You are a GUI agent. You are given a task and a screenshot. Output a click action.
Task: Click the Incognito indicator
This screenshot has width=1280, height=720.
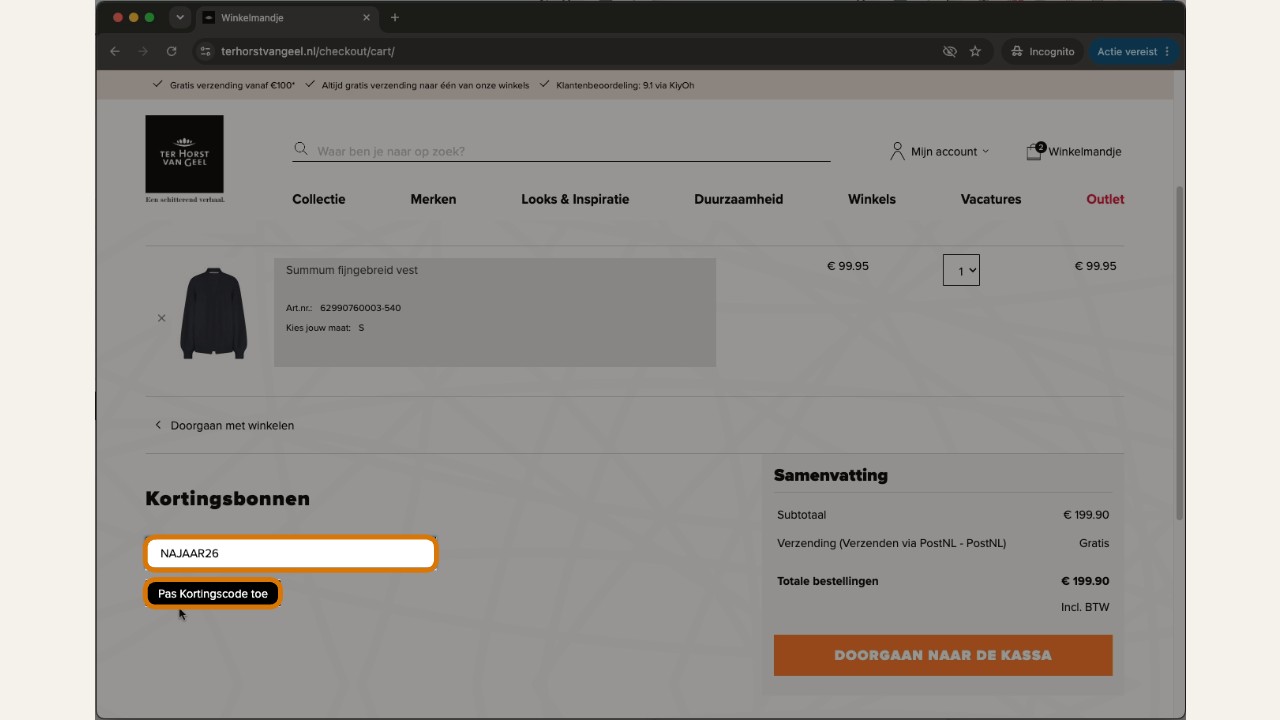[x=1042, y=51]
